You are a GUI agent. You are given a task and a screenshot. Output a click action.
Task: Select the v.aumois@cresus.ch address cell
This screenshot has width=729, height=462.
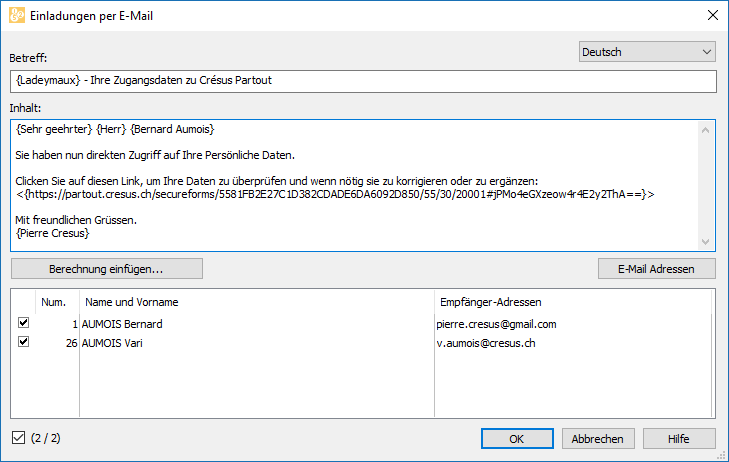coord(486,343)
